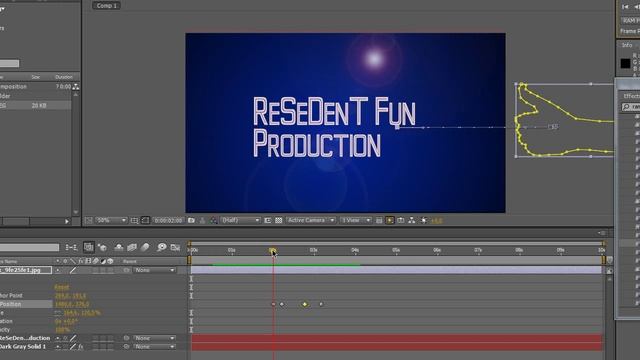Open the 1 View layout dropdown
This screenshot has width=640, height=360.
pyautogui.click(x=356, y=220)
